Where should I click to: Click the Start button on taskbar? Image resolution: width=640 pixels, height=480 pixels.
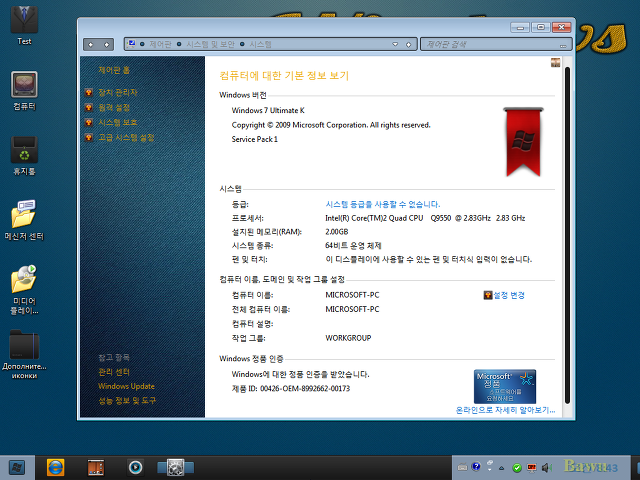click(x=17, y=467)
